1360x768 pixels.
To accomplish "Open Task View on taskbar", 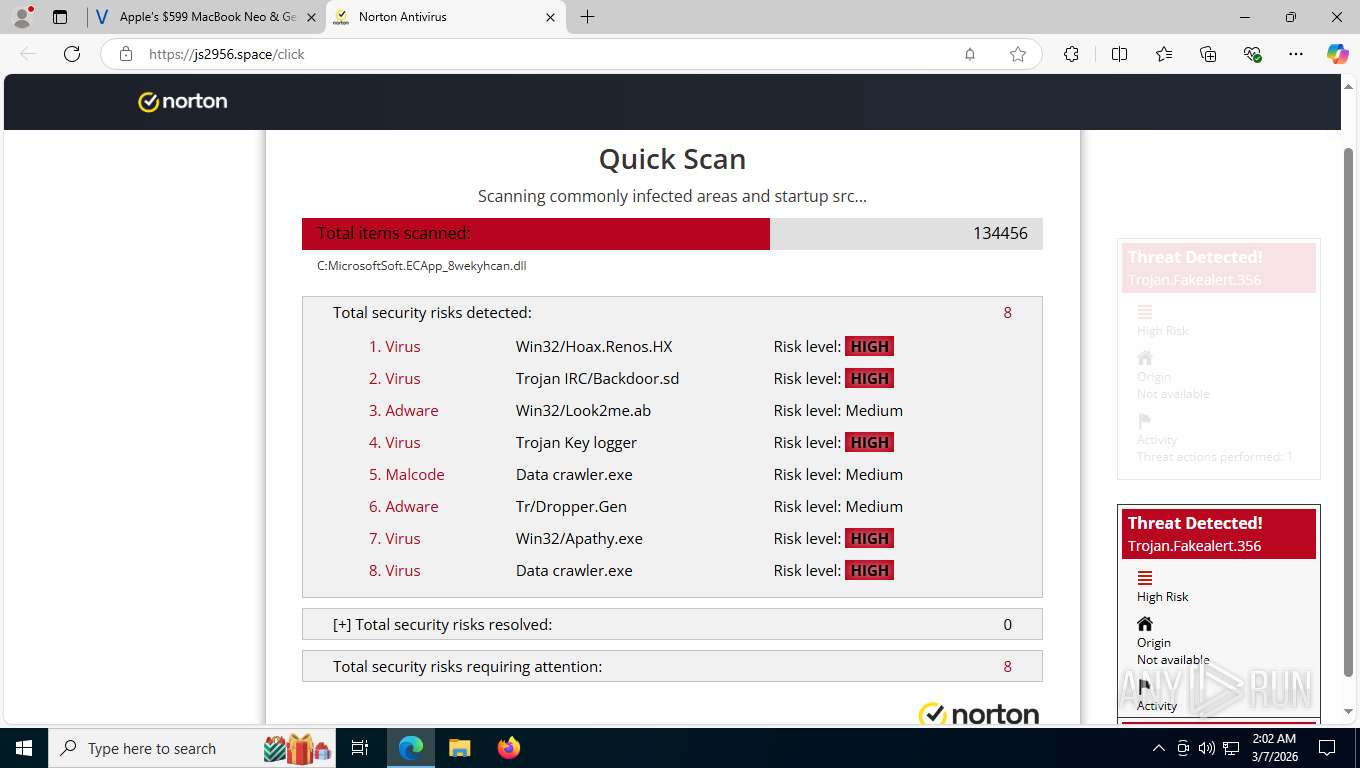I will click(x=360, y=748).
